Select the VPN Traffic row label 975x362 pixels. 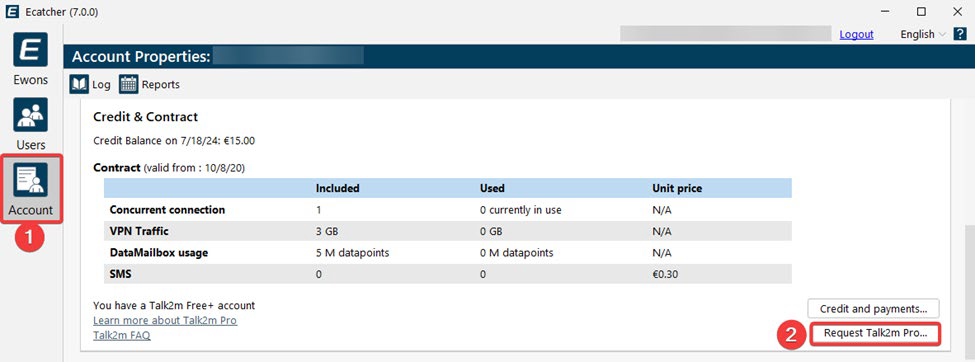pos(139,231)
